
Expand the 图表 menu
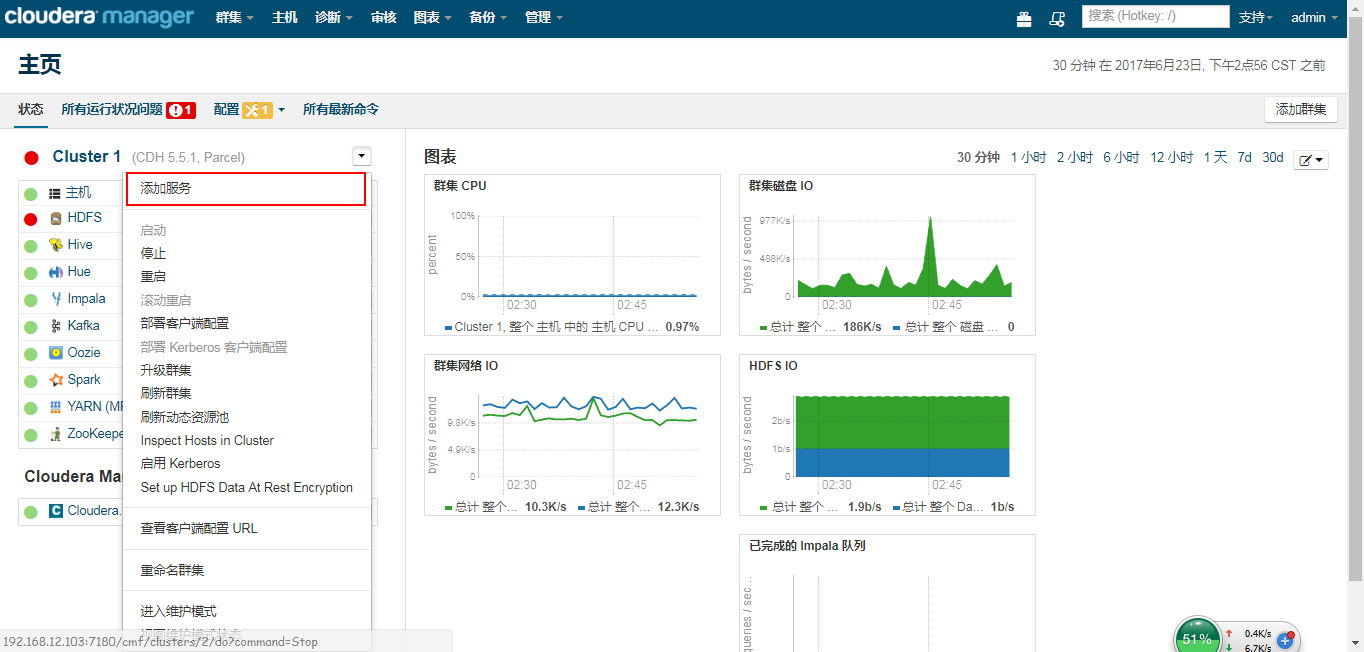click(x=433, y=18)
